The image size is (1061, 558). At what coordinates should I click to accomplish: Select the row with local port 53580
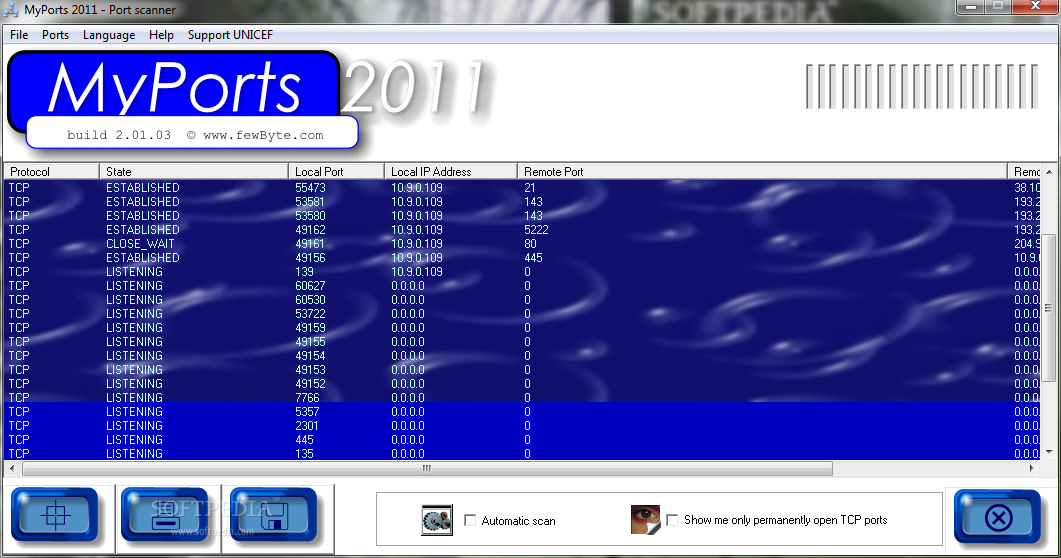click(x=522, y=216)
